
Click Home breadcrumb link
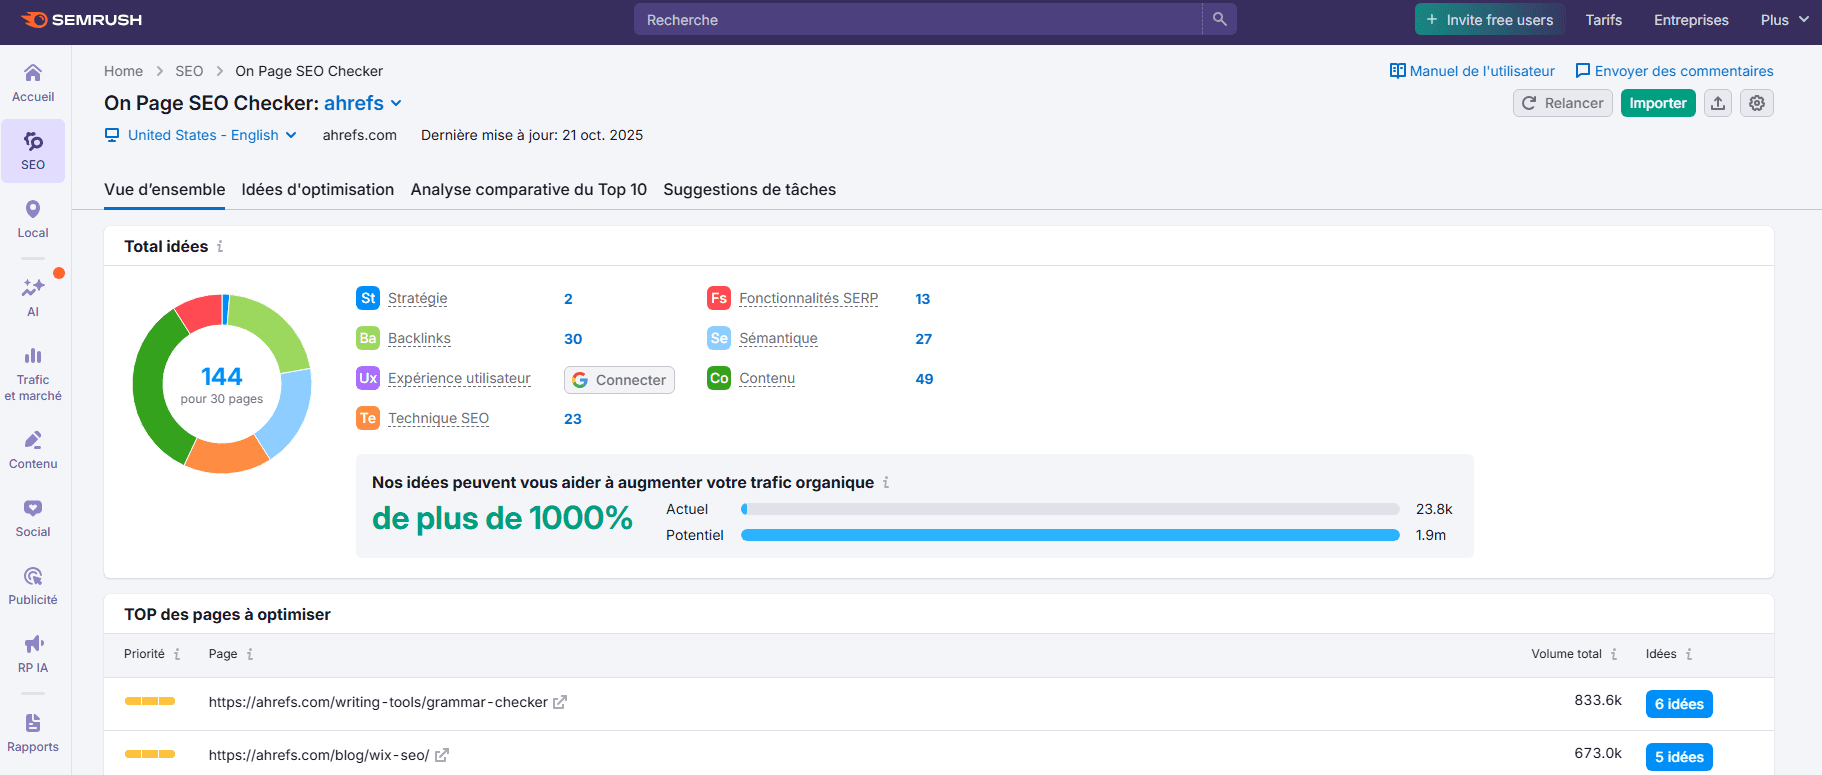click(123, 71)
